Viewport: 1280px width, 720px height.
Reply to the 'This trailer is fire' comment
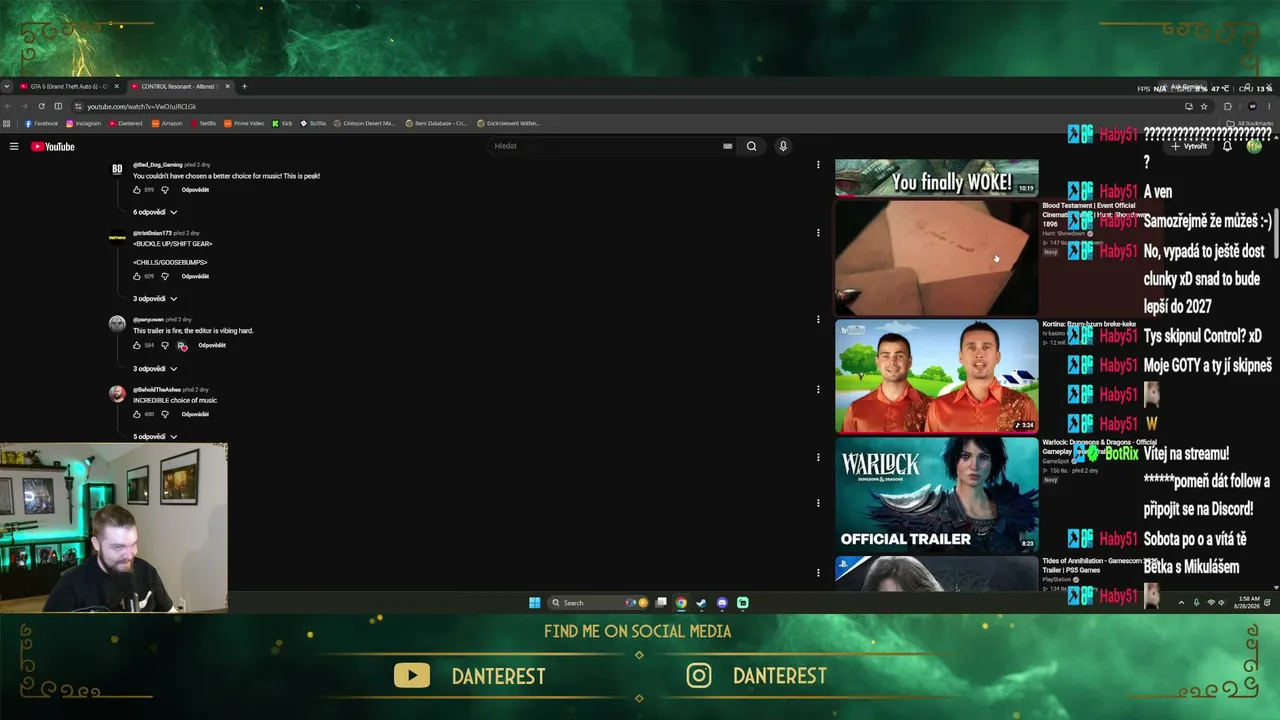[212, 345]
